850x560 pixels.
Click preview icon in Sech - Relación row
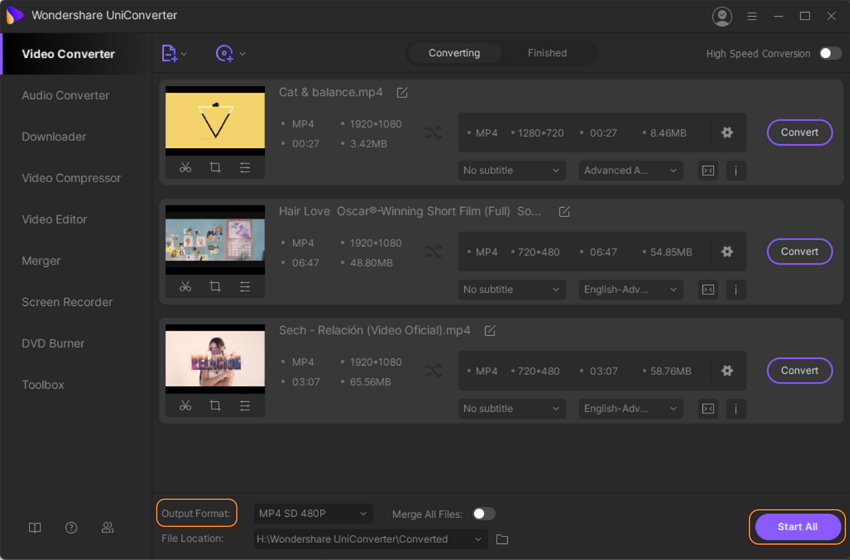pos(708,409)
